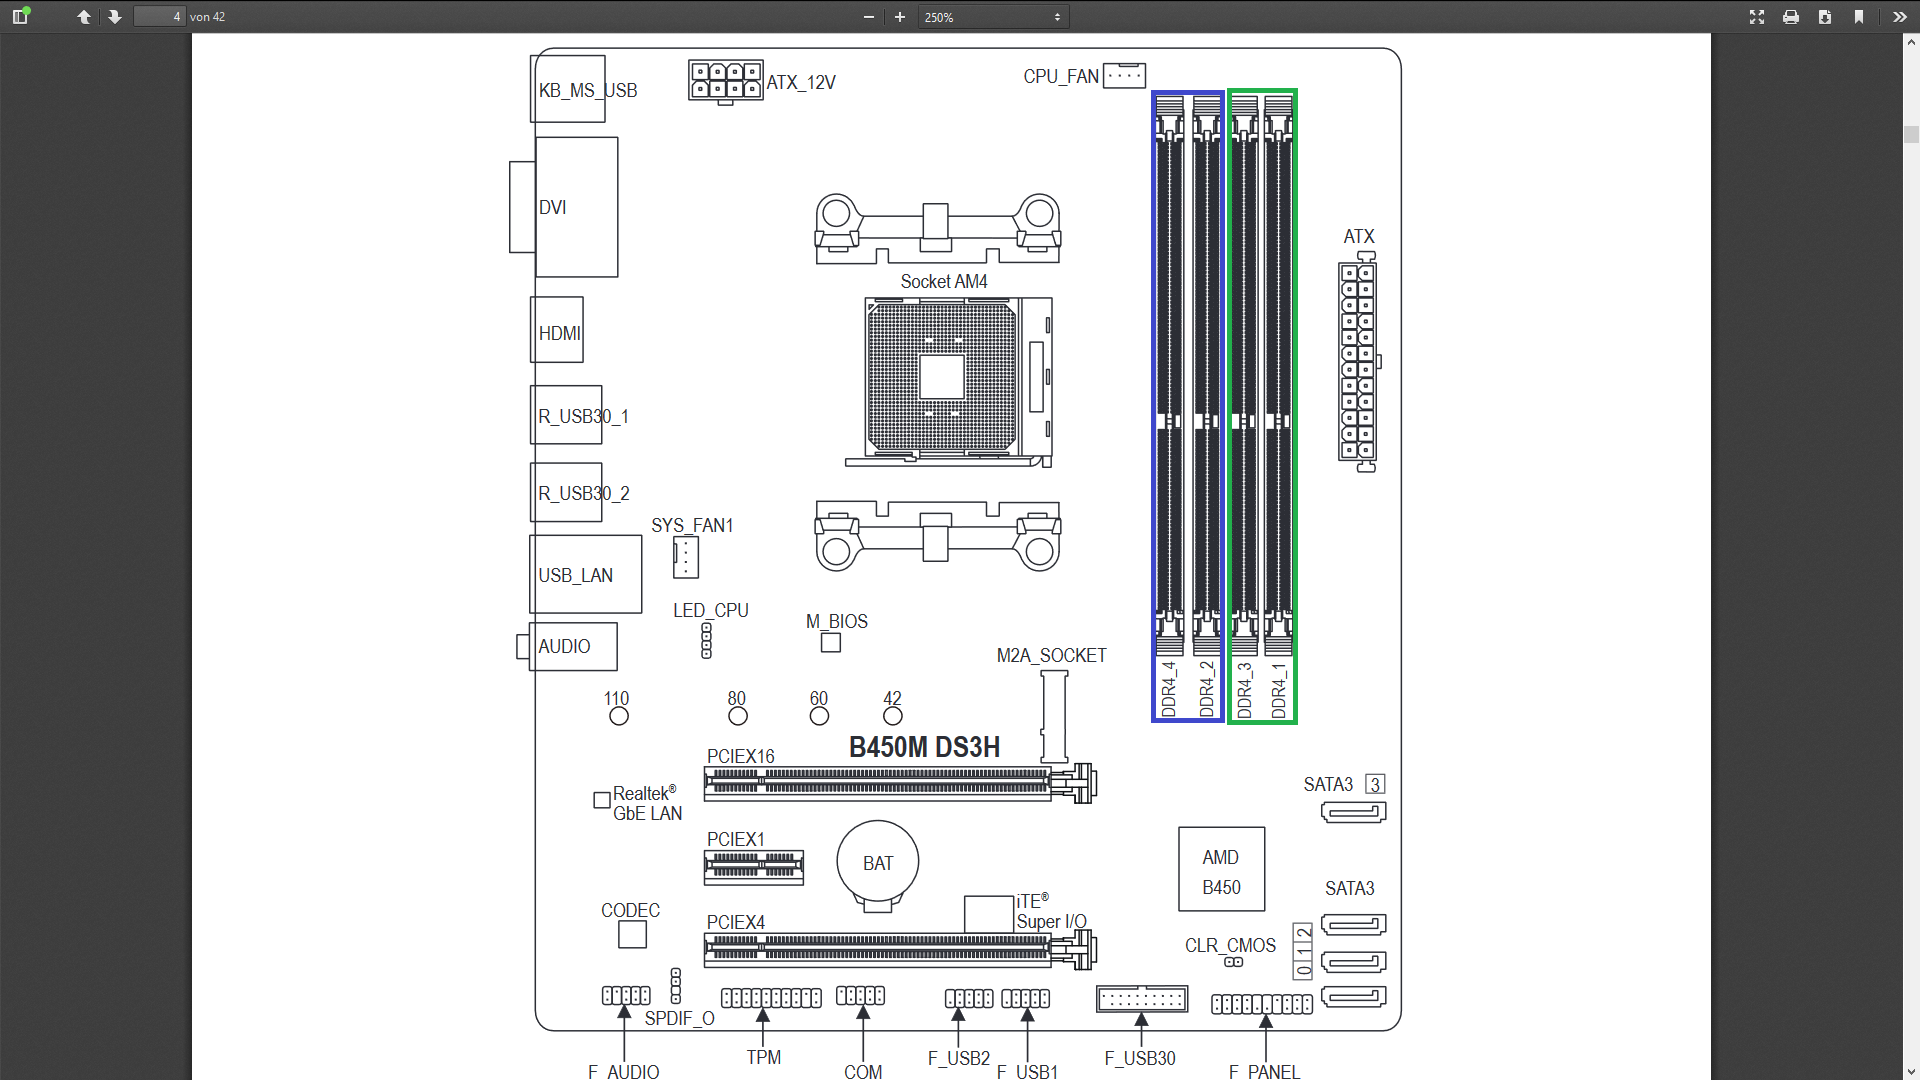Zoom in with plus button
1920x1080 pixels.
(x=900, y=16)
